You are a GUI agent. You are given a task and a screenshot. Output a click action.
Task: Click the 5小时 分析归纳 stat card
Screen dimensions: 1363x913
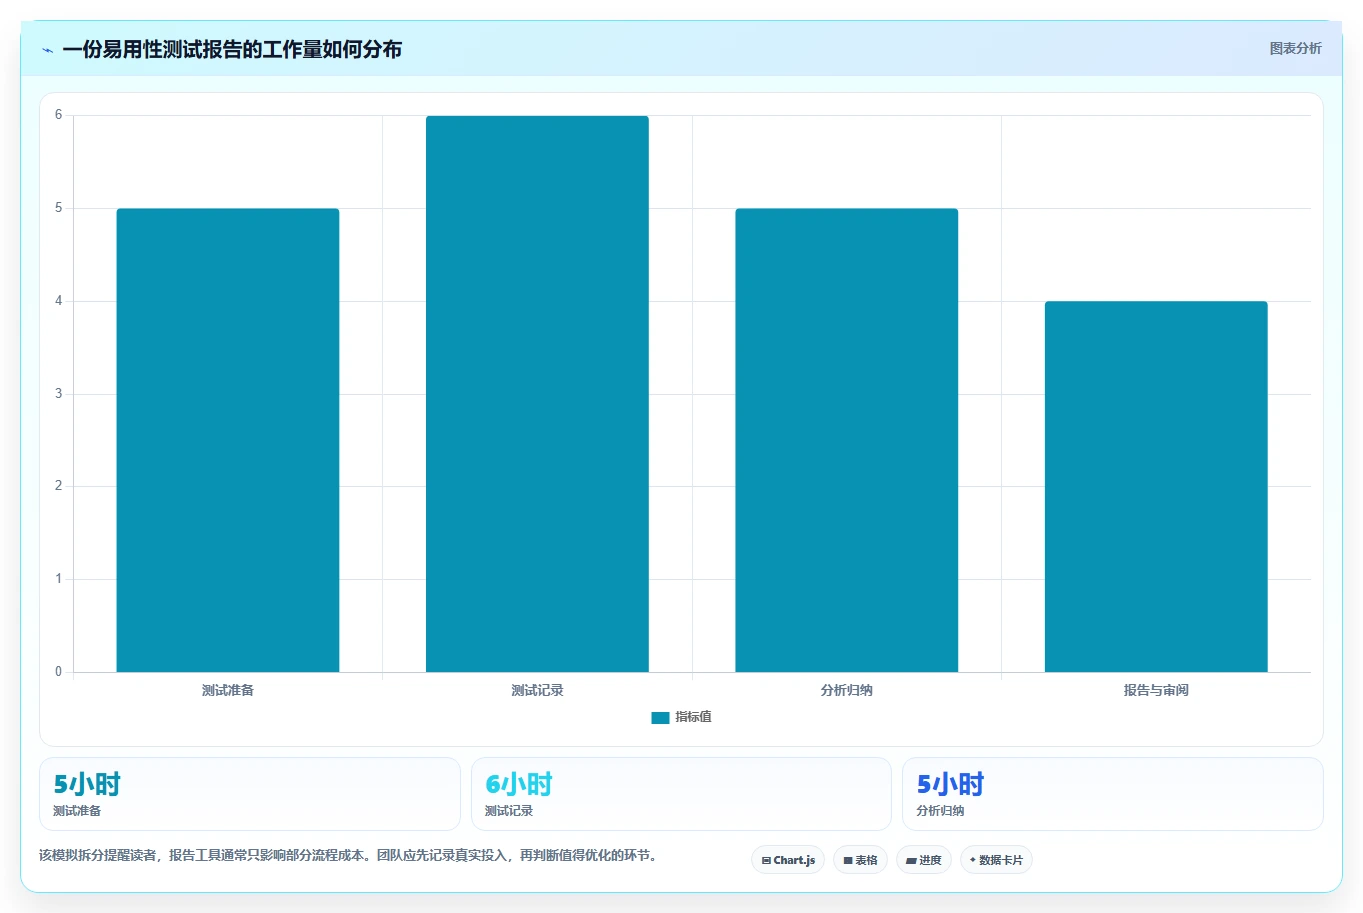click(x=1113, y=794)
